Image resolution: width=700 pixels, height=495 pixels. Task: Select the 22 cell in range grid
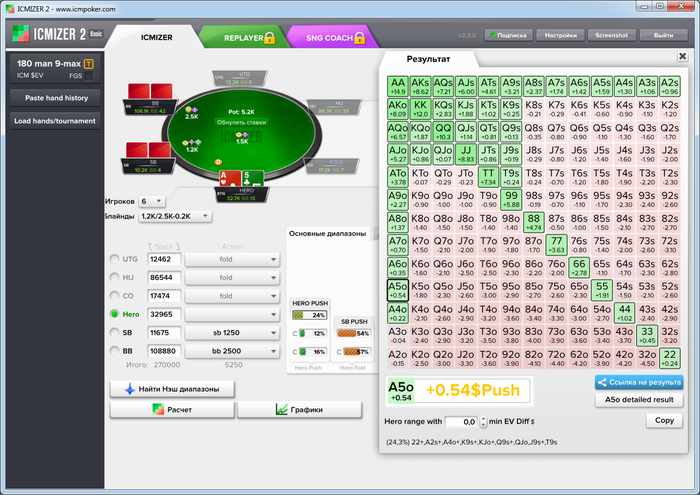(x=669, y=358)
